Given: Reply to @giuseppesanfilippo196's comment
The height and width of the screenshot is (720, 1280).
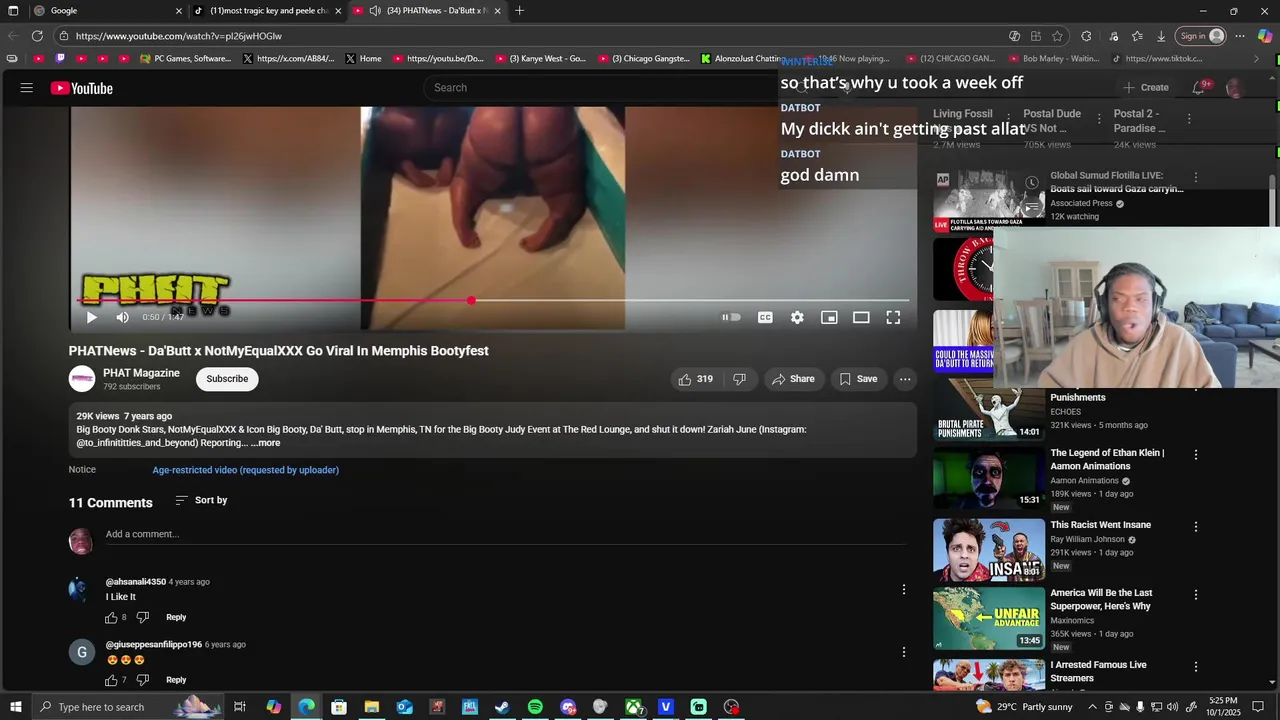Looking at the screenshot, I should 176,680.
